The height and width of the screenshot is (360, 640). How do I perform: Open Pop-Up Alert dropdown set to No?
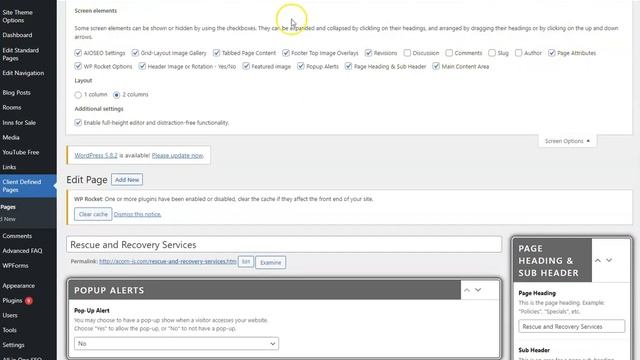point(176,344)
